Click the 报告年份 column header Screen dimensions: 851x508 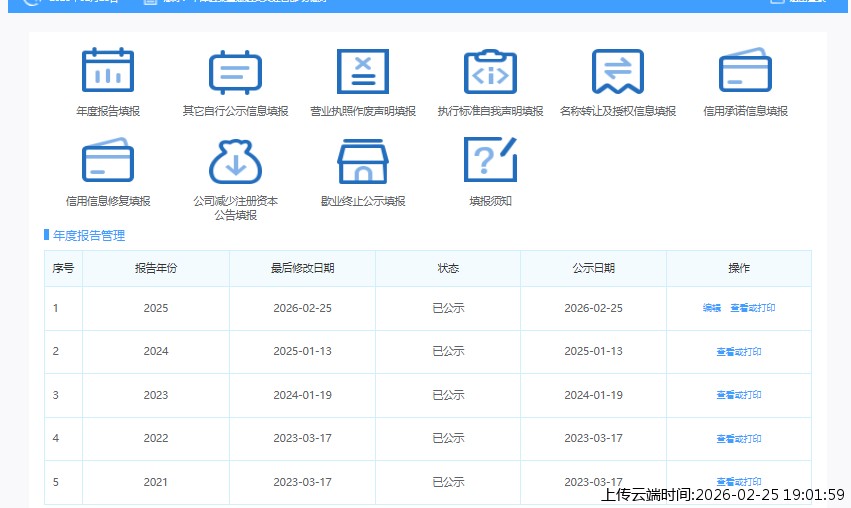tap(156, 269)
